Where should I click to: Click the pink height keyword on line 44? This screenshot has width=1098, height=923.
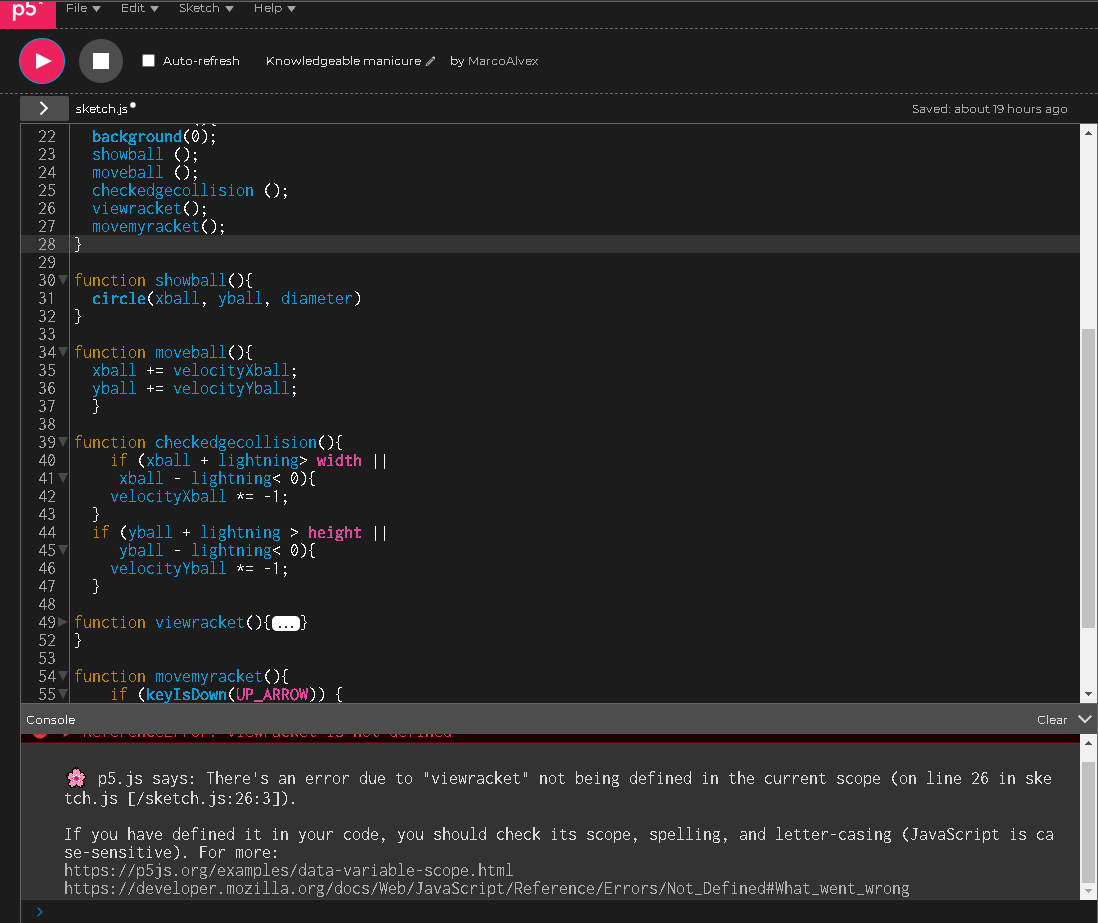click(x=335, y=533)
